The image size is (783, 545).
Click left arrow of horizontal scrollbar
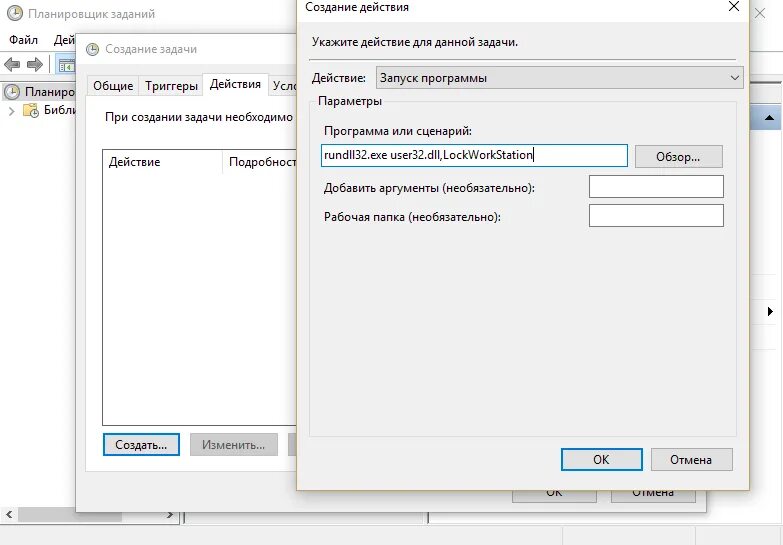(x=9, y=514)
